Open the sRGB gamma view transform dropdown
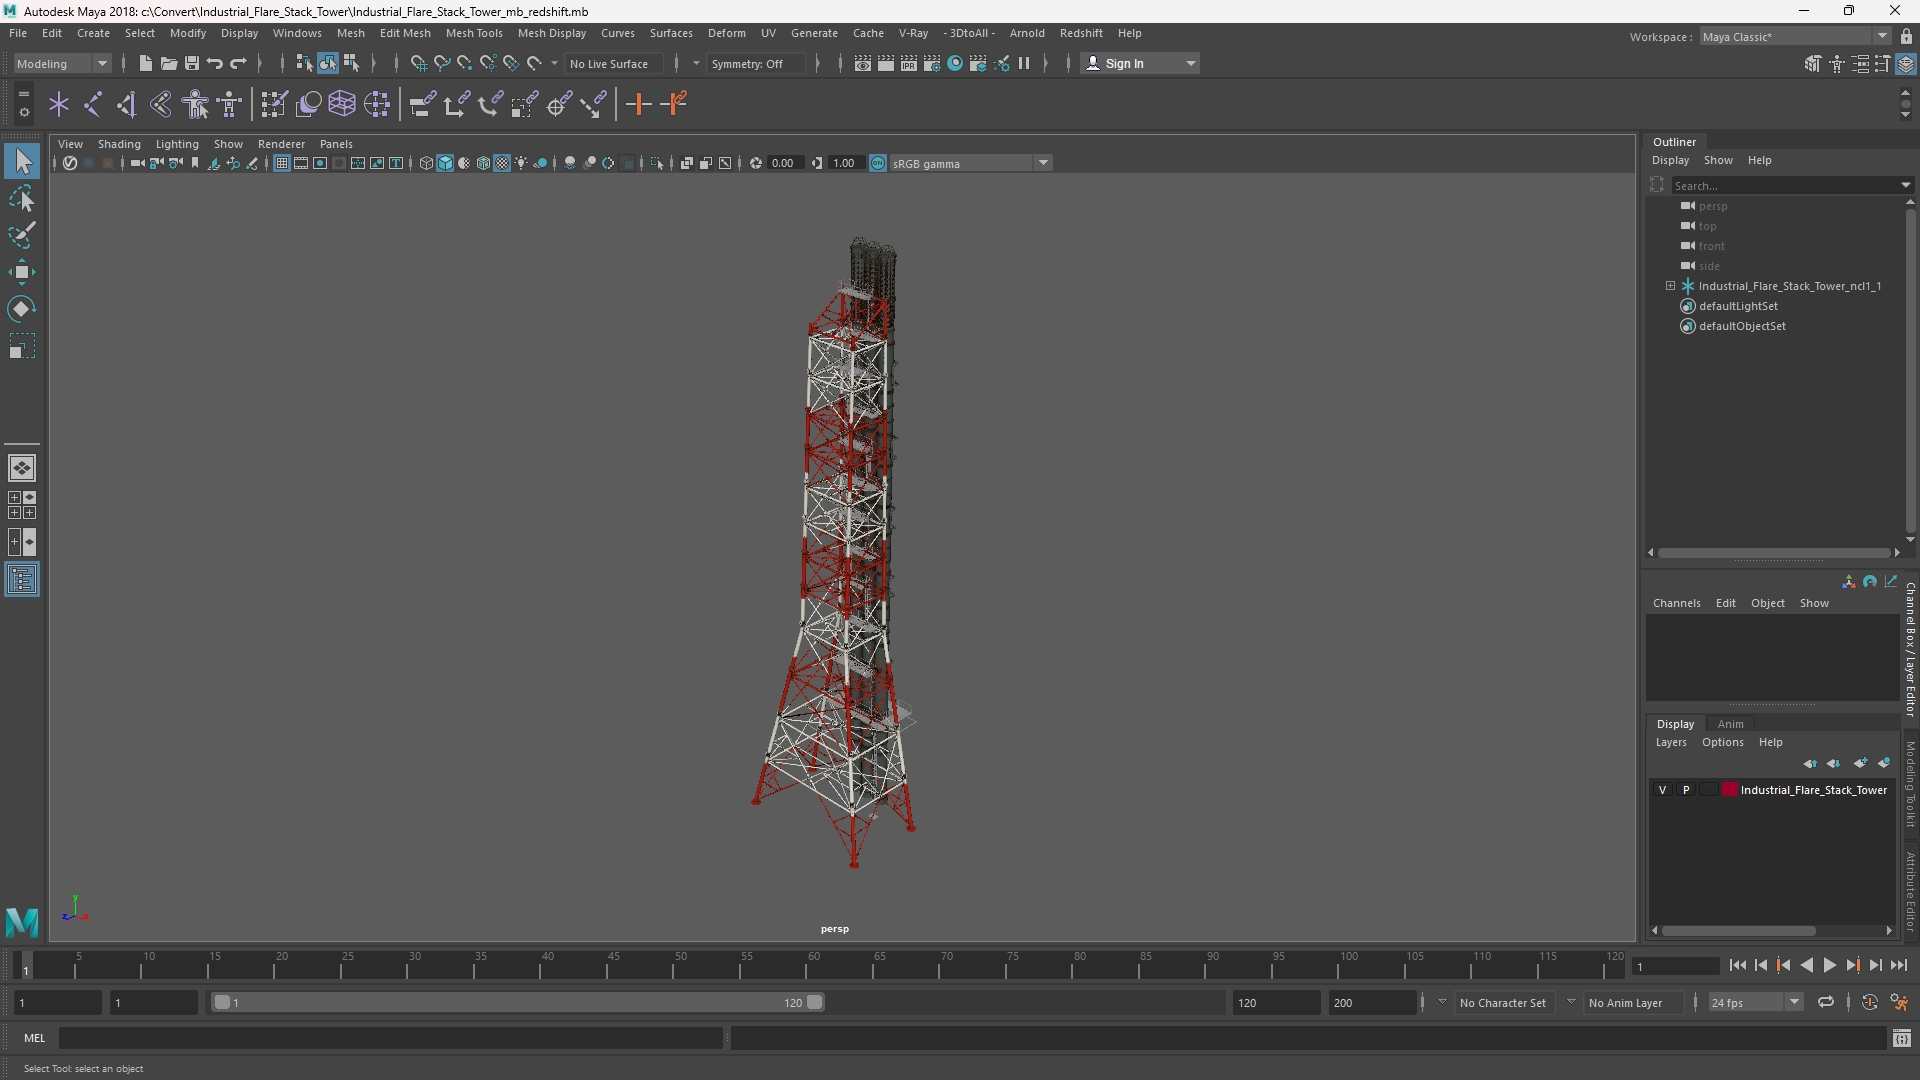1920x1080 pixels. pos(970,163)
